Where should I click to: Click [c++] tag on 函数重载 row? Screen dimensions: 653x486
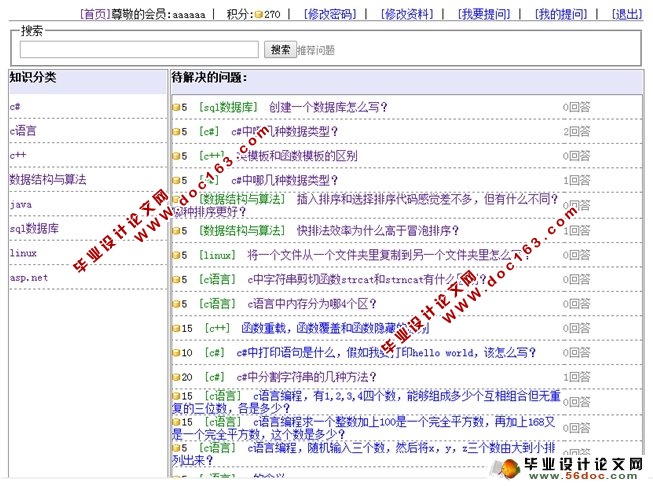pos(217,328)
